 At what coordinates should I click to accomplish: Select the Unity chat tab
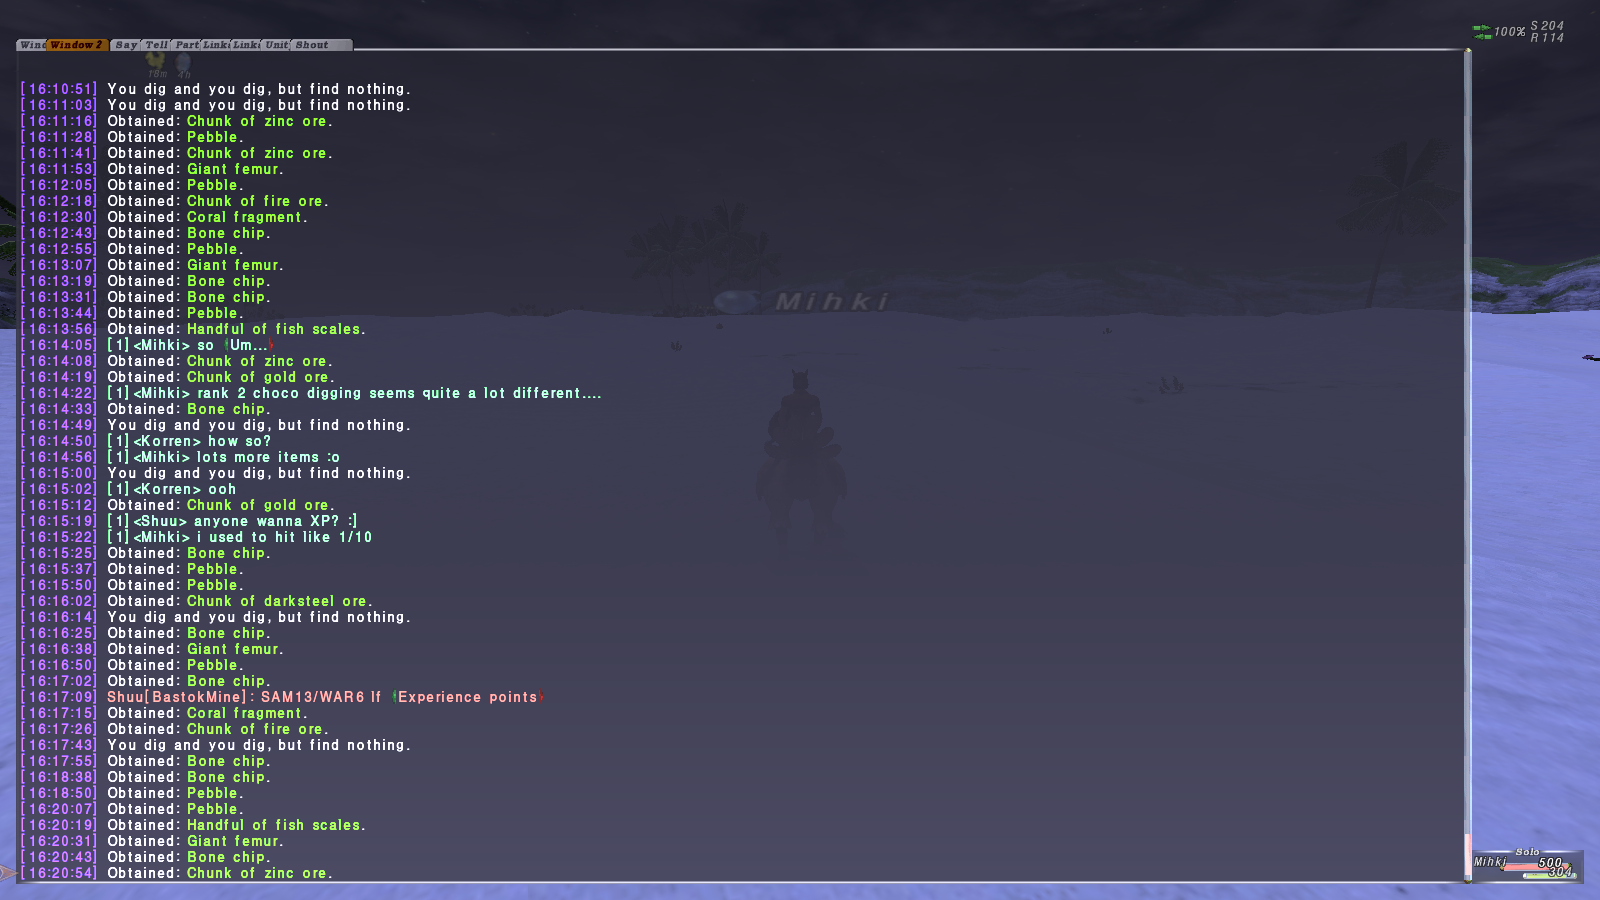(x=276, y=45)
